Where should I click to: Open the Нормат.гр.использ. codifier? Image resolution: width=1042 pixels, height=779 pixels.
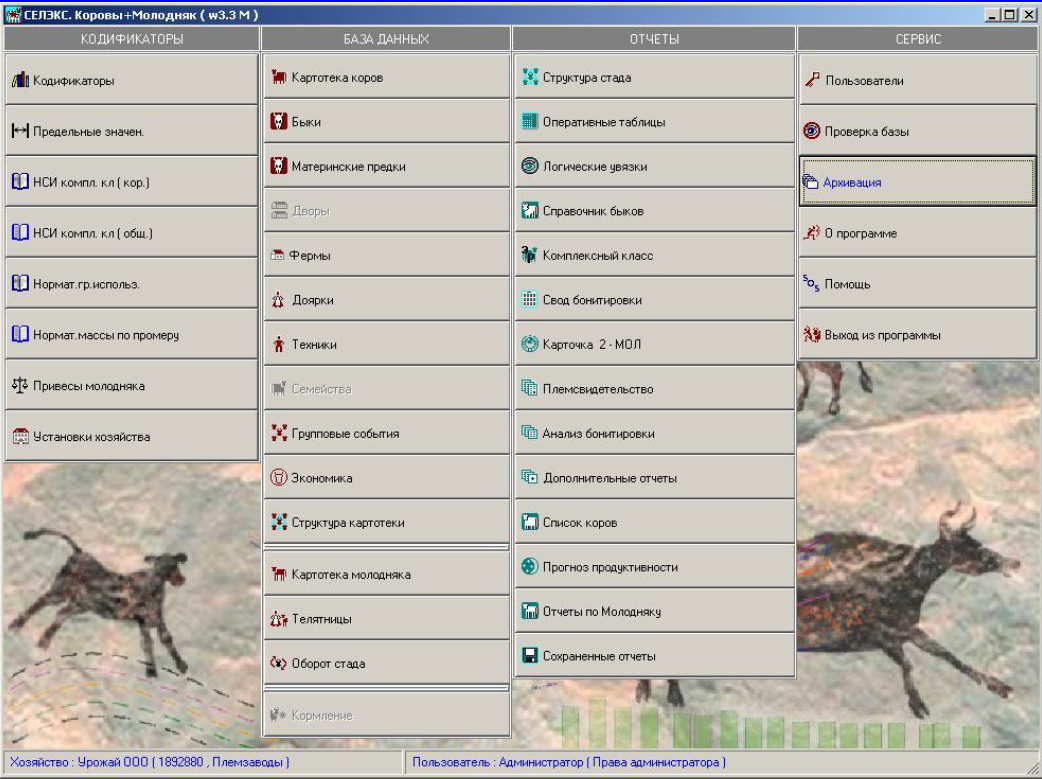(x=132, y=284)
